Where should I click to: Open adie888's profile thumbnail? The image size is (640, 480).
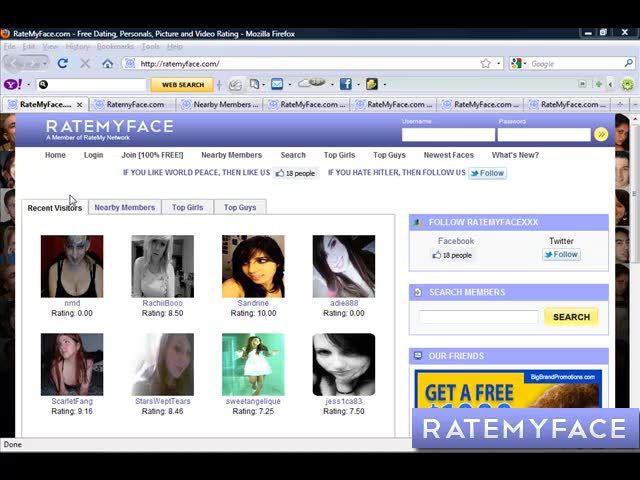point(344,266)
